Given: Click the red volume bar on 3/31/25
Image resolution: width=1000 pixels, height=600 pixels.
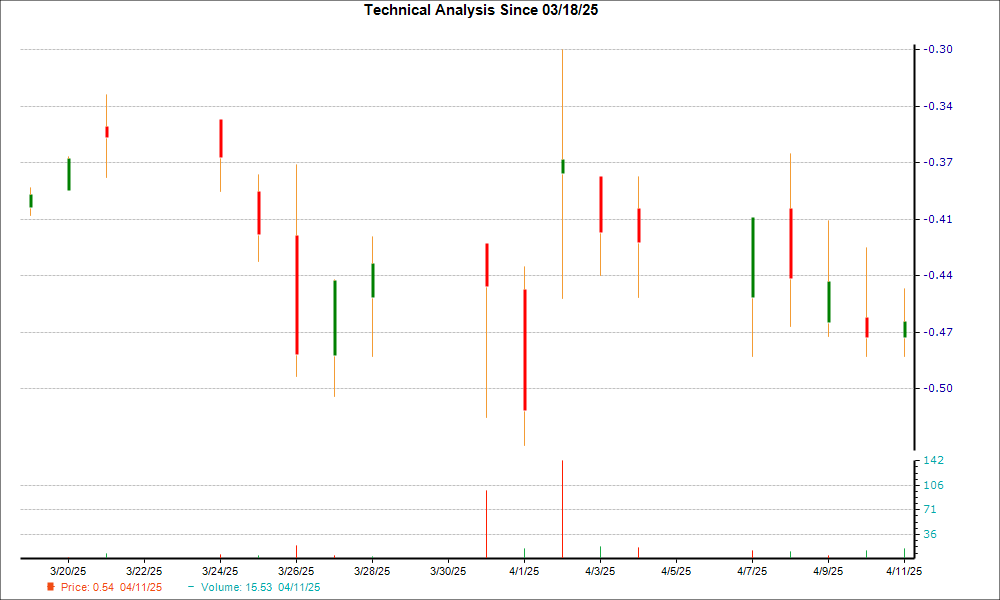Looking at the screenshot, I should tap(486, 523).
